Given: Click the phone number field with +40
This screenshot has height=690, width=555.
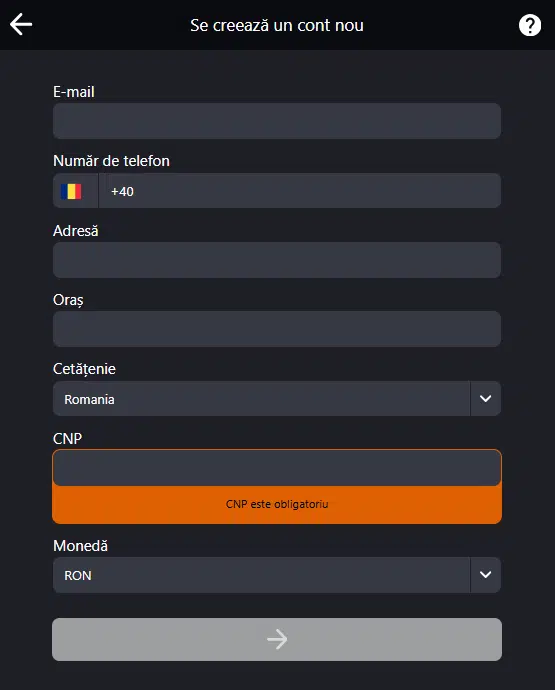Looking at the screenshot, I should (300, 191).
